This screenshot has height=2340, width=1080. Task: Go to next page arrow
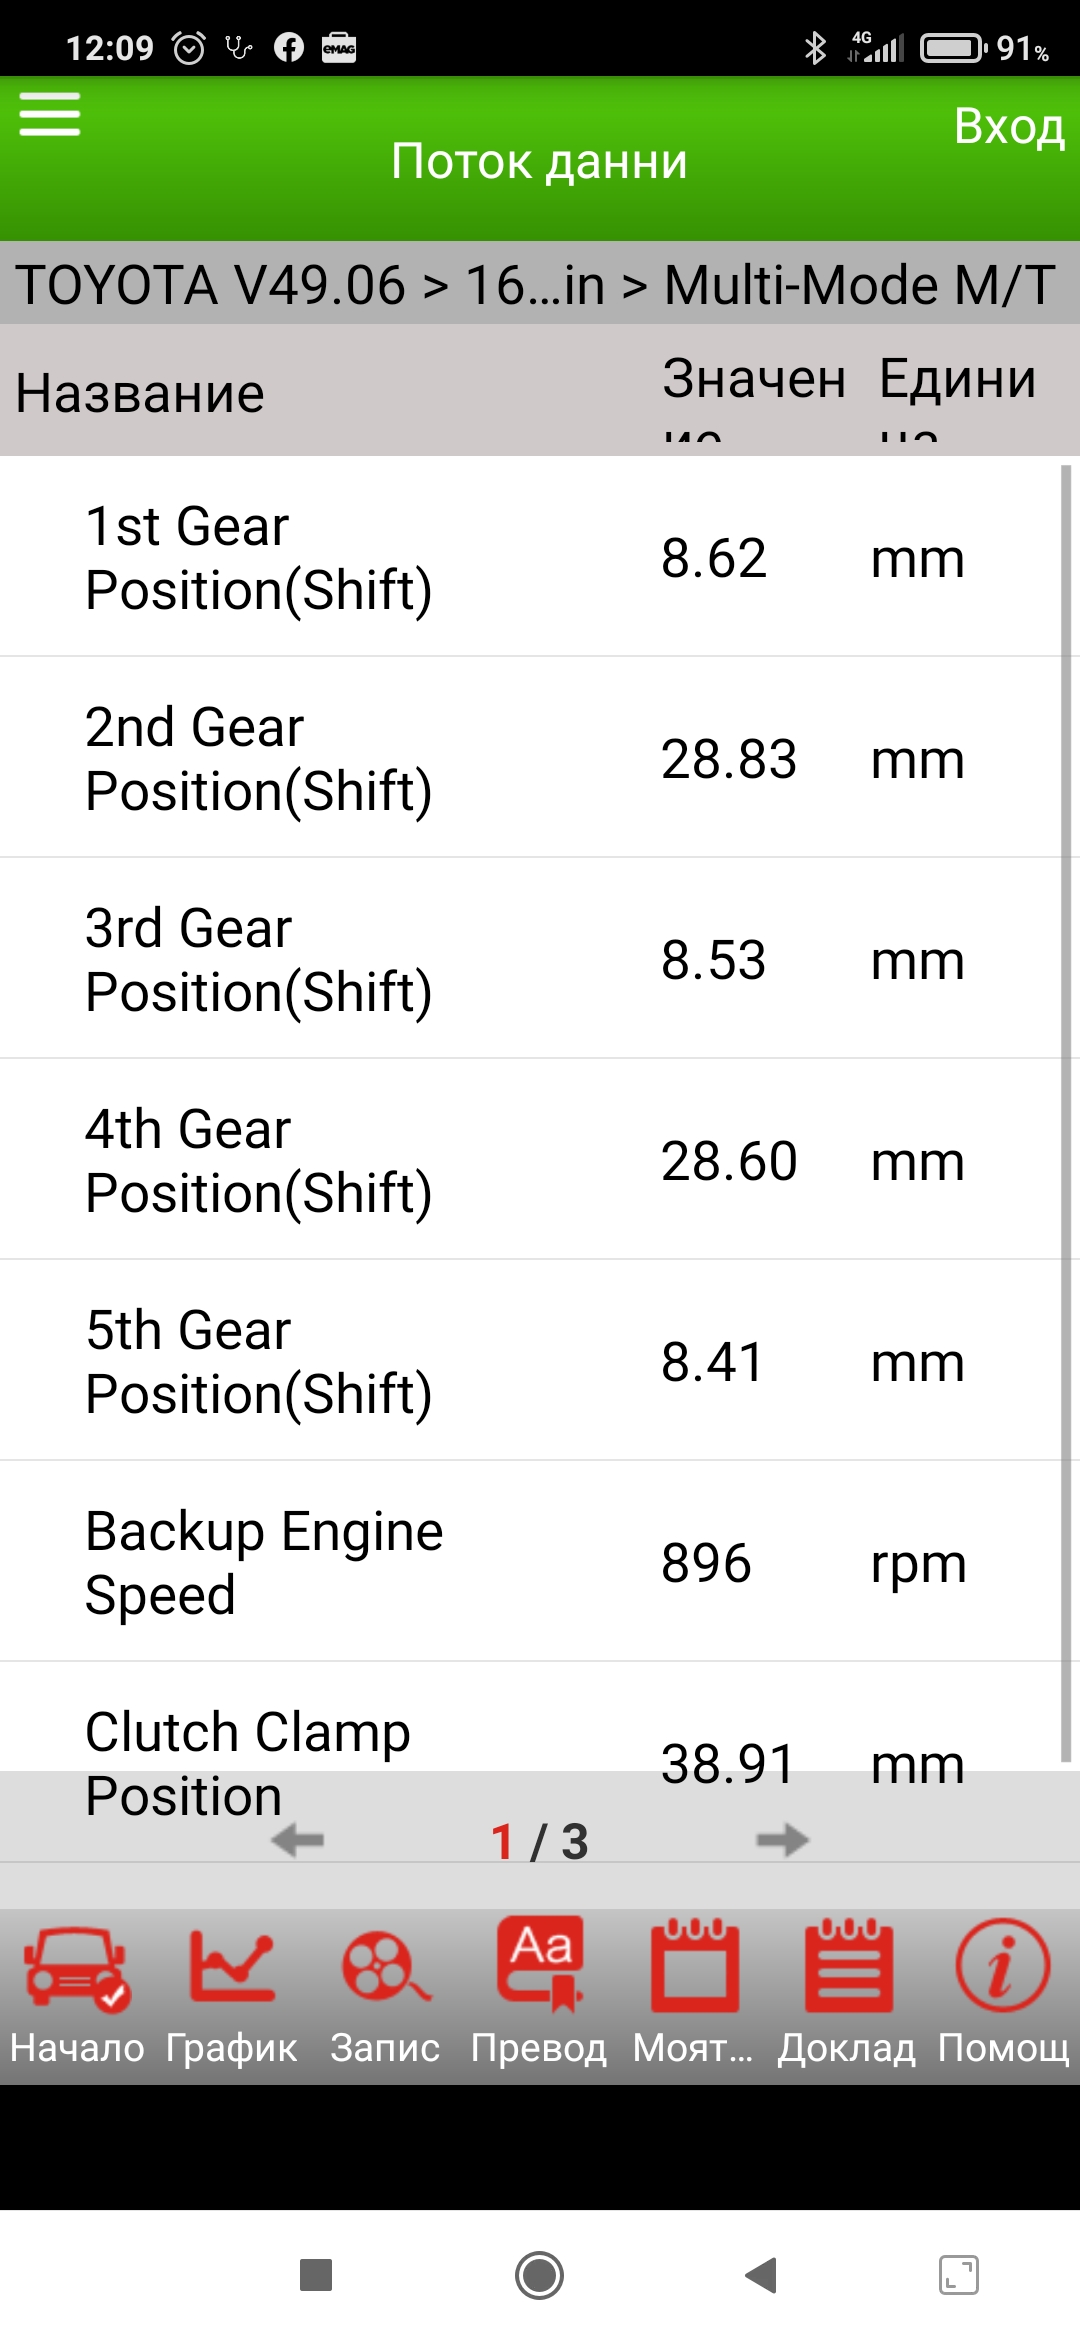pyautogui.click(x=782, y=1840)
